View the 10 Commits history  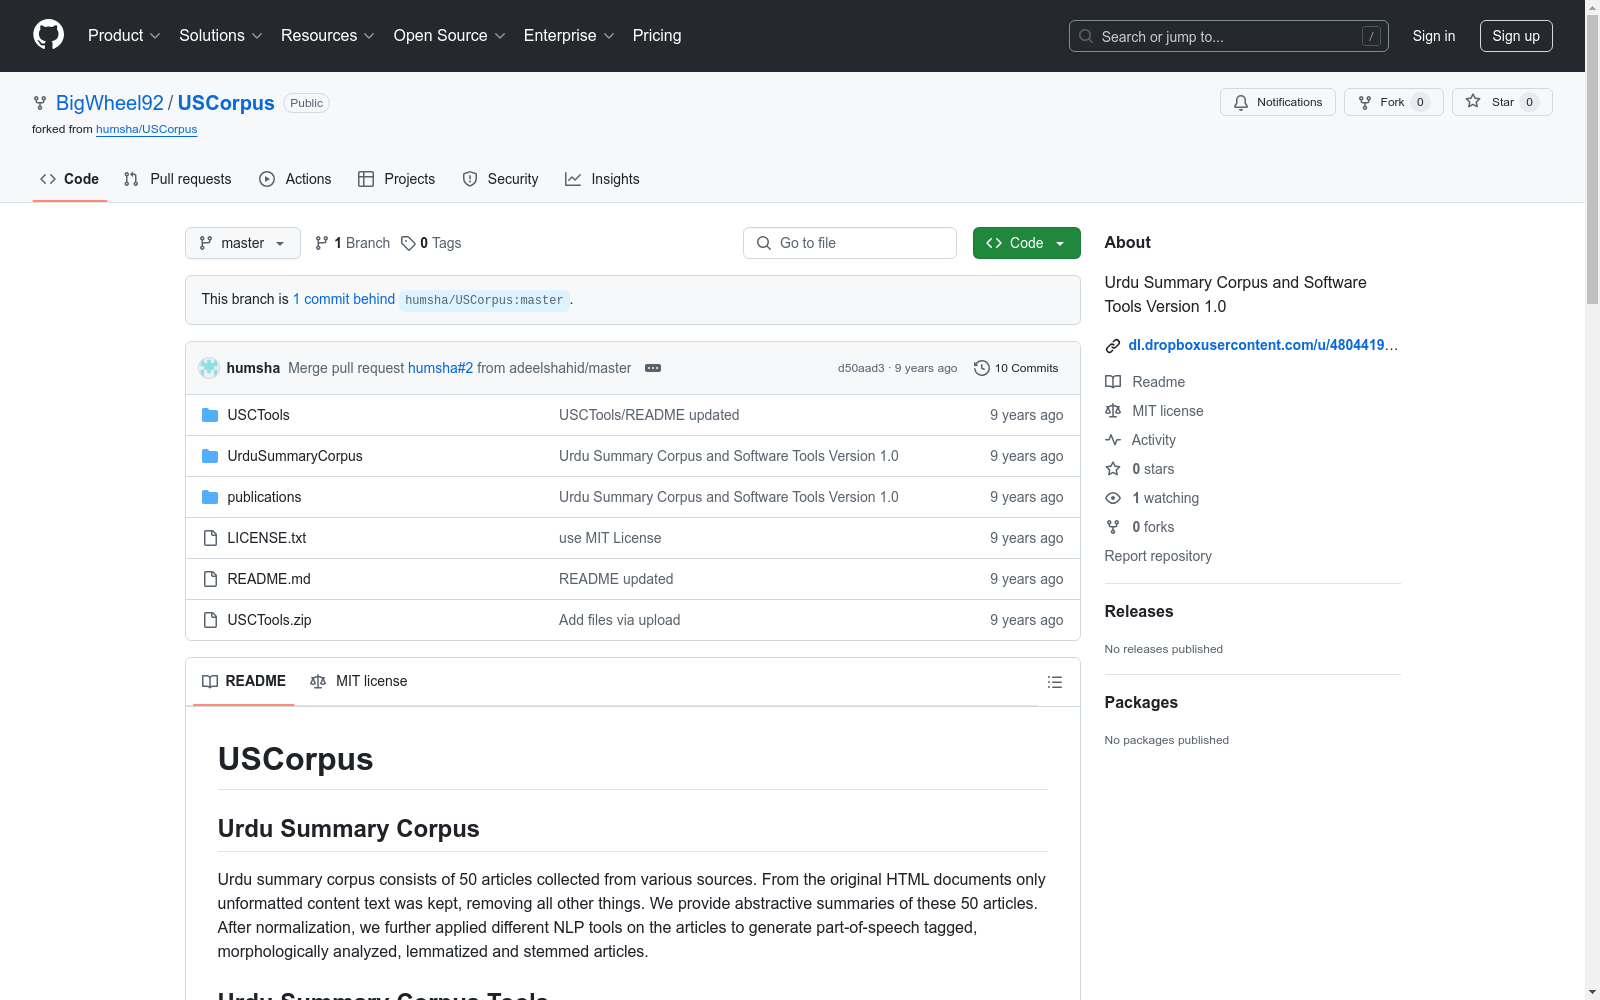(1016, 368)
